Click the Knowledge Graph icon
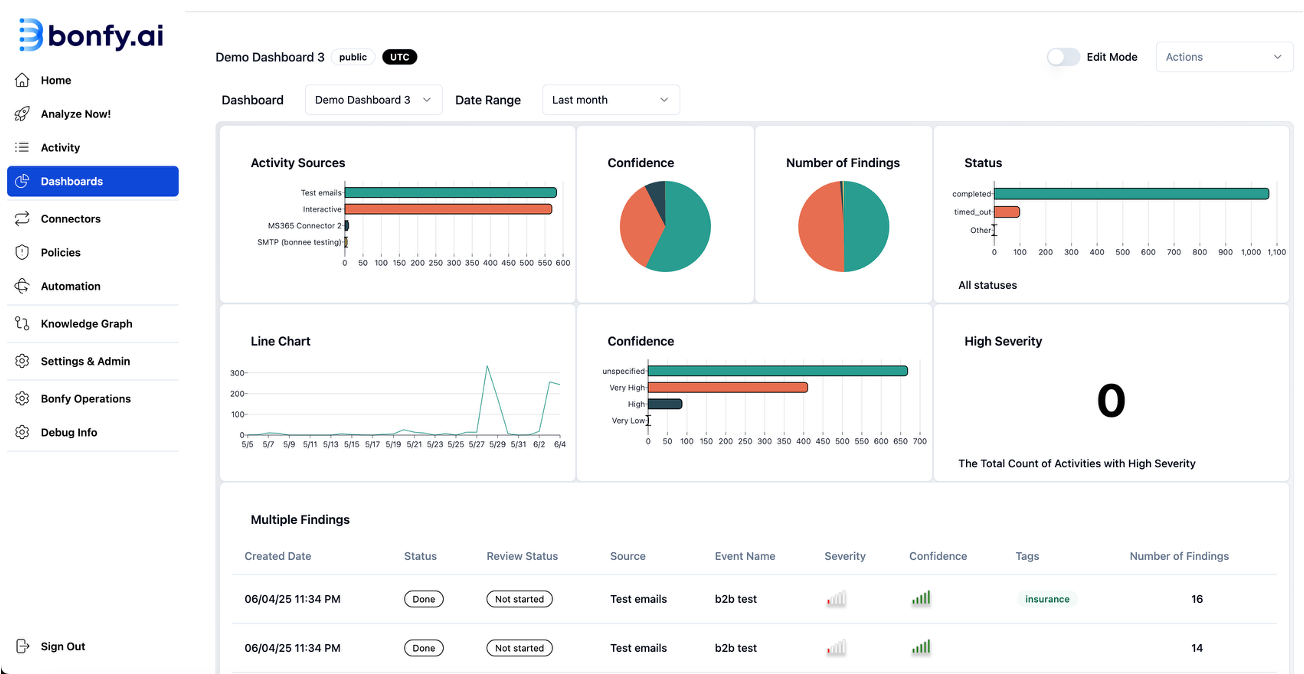 [x=22, y=324]
